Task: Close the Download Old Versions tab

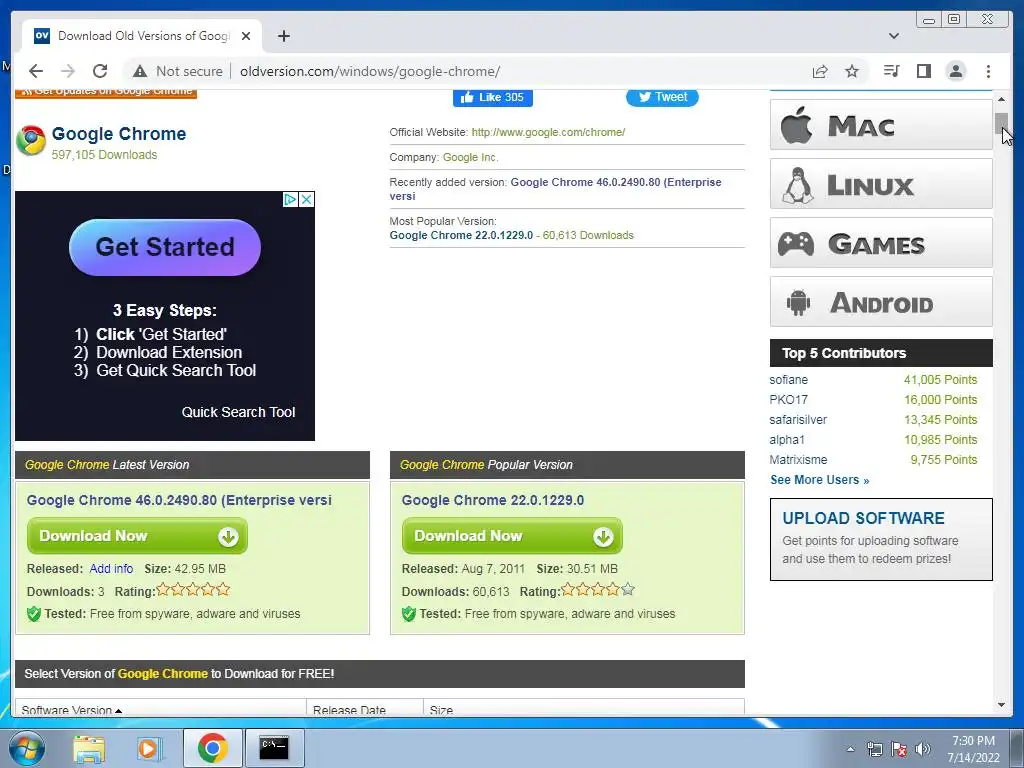Action: 246,36
